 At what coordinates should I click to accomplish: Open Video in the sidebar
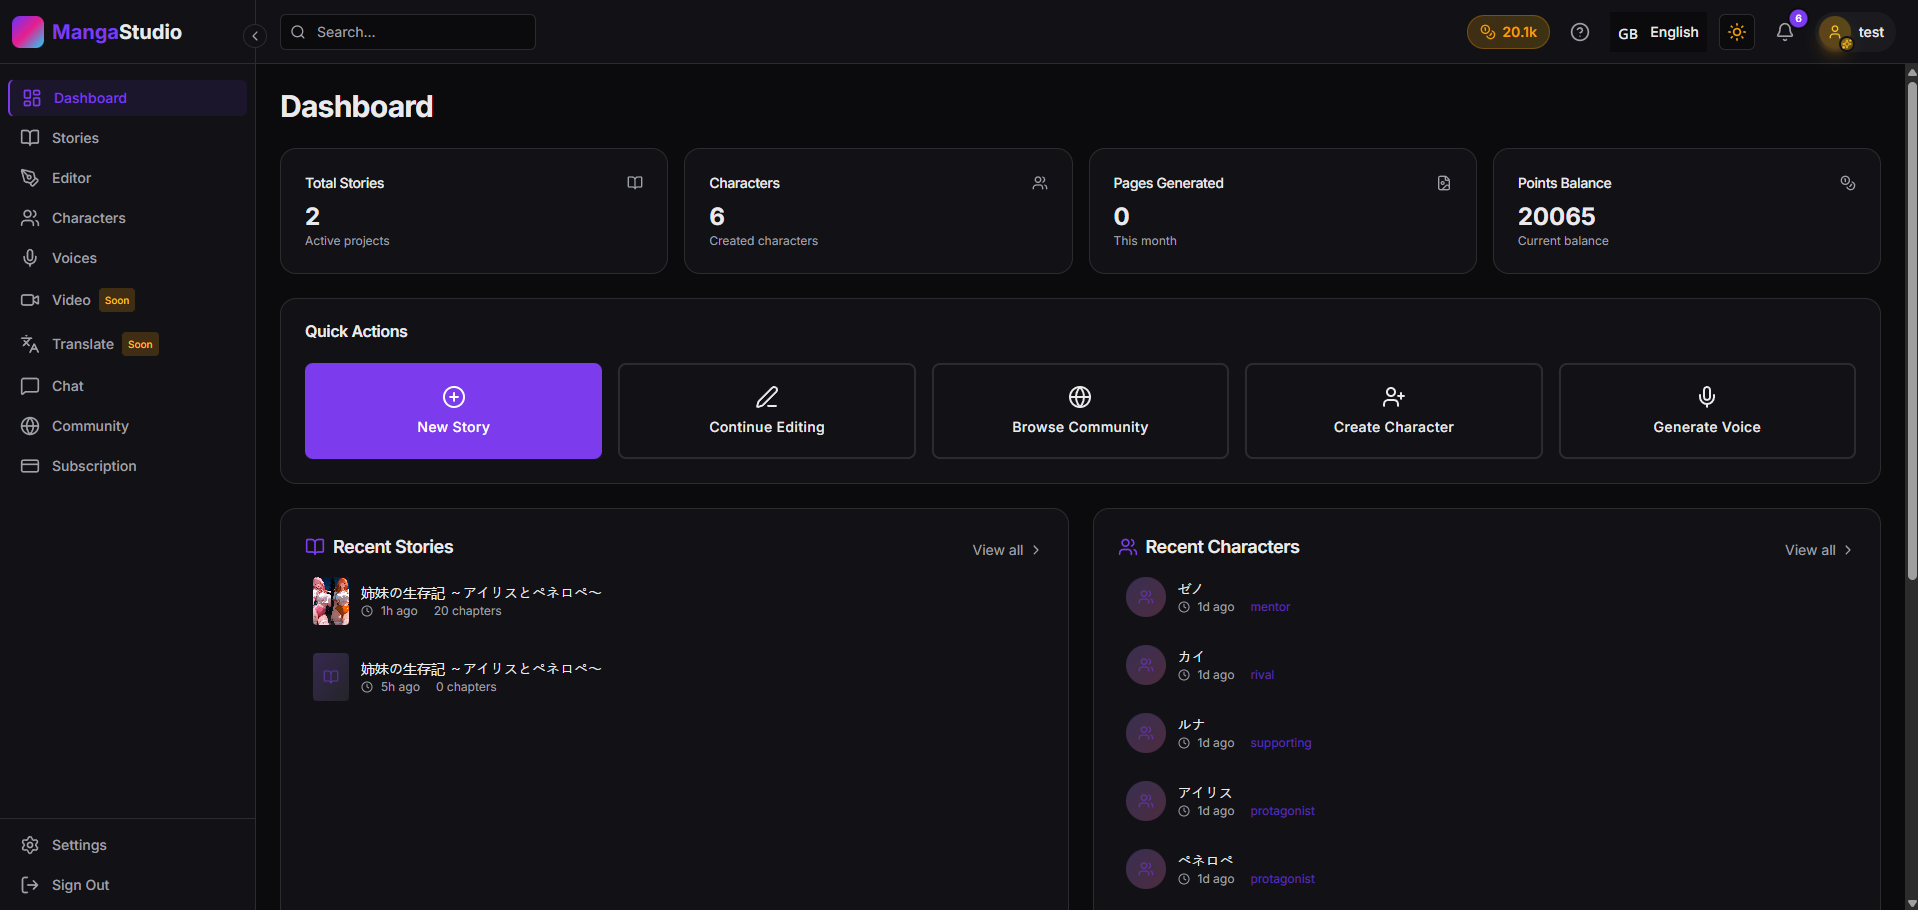[x=128, y=300]
